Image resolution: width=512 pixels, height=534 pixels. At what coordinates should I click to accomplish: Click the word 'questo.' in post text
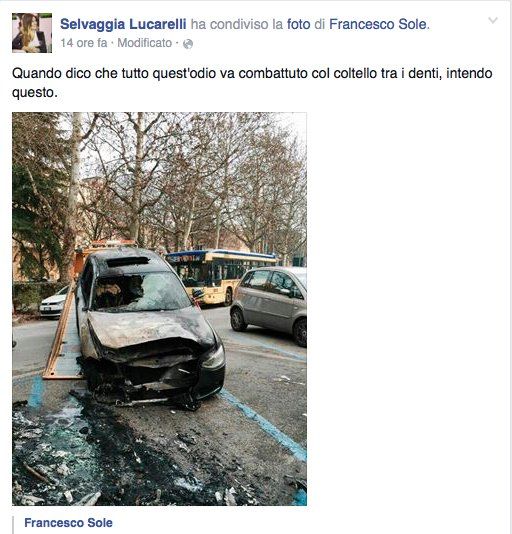(x=35, y=92)
